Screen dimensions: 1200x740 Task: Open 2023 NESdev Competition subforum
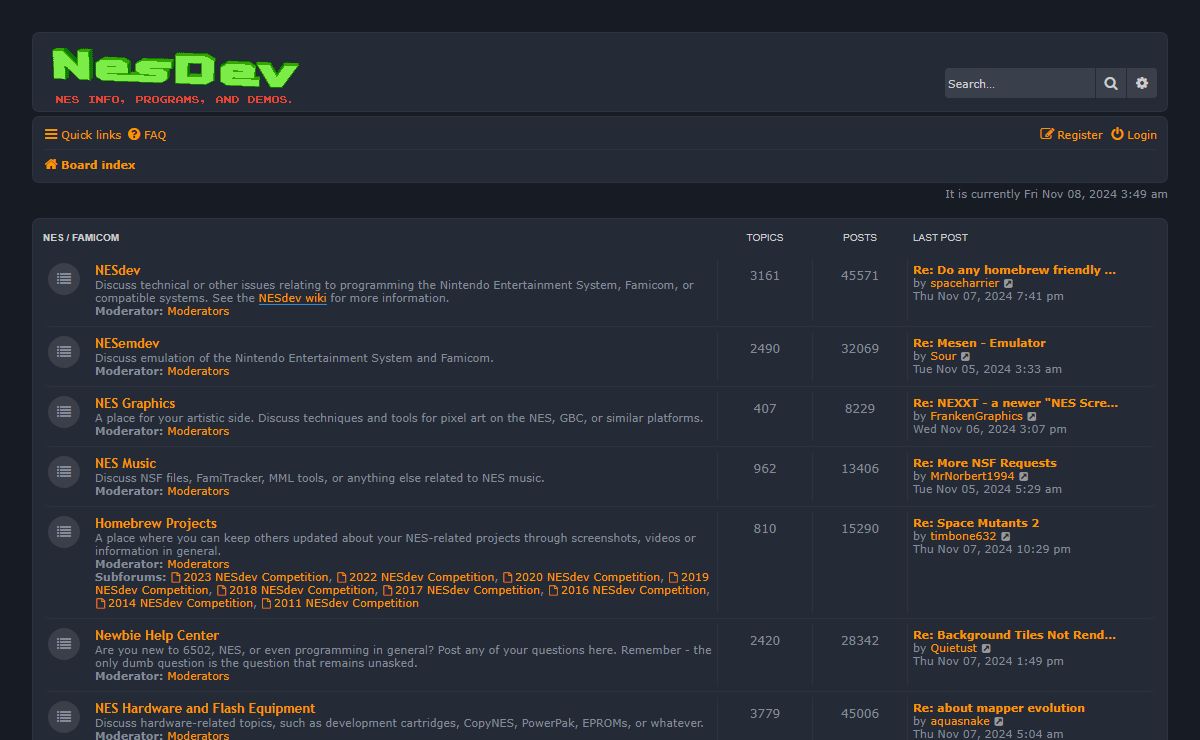(249, 577)
